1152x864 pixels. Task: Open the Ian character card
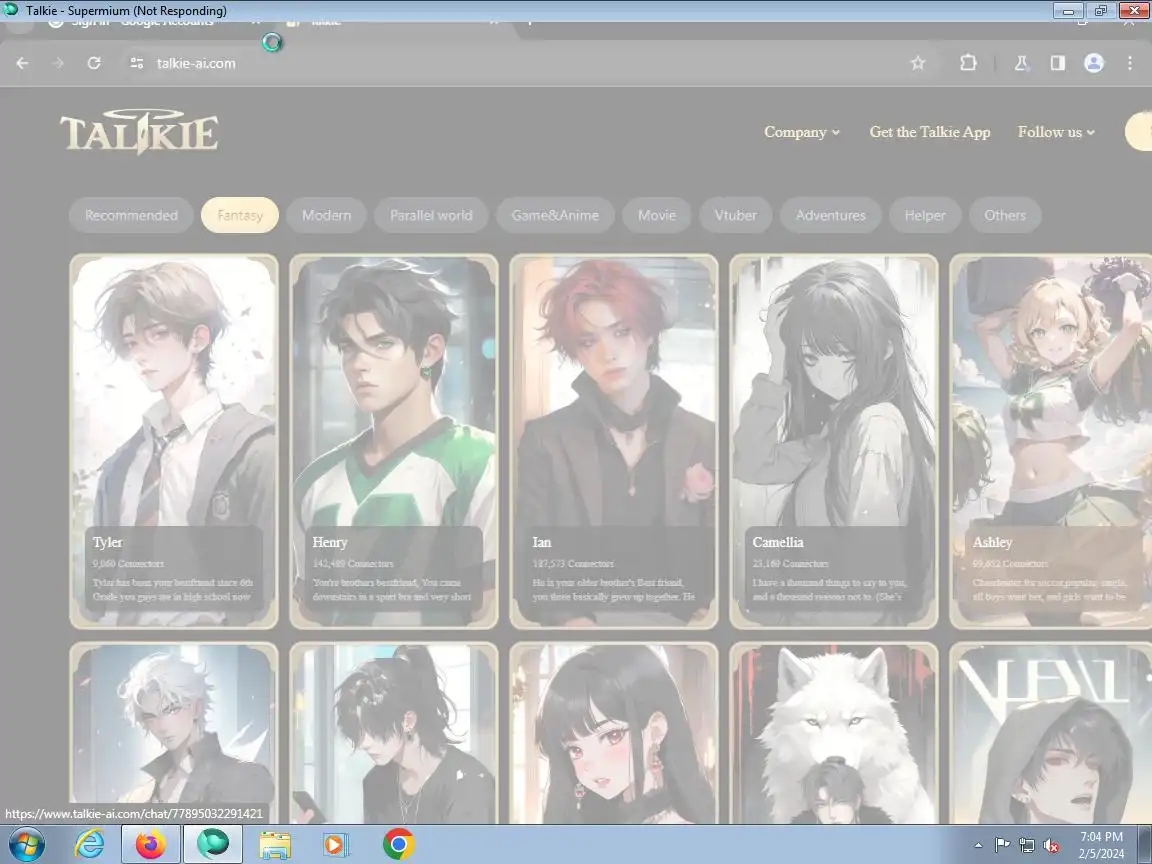click(x=613, y=441)
